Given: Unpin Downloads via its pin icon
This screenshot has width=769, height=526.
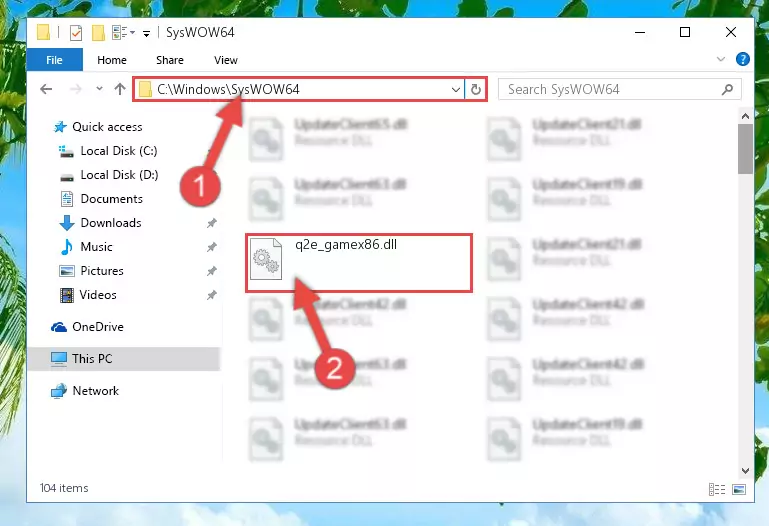Looking at the screenshot, I should (211, 223).
